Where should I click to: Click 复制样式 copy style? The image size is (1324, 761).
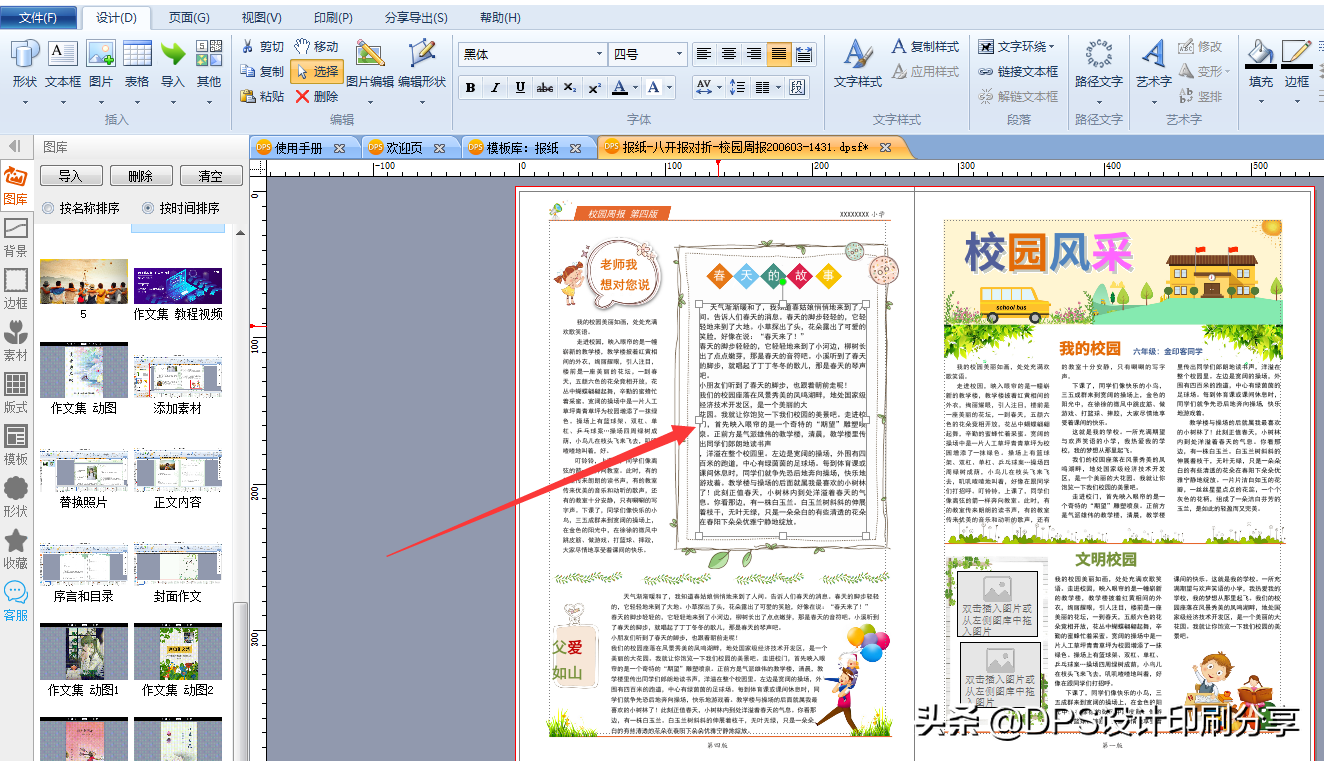click(x=925, y=46)
